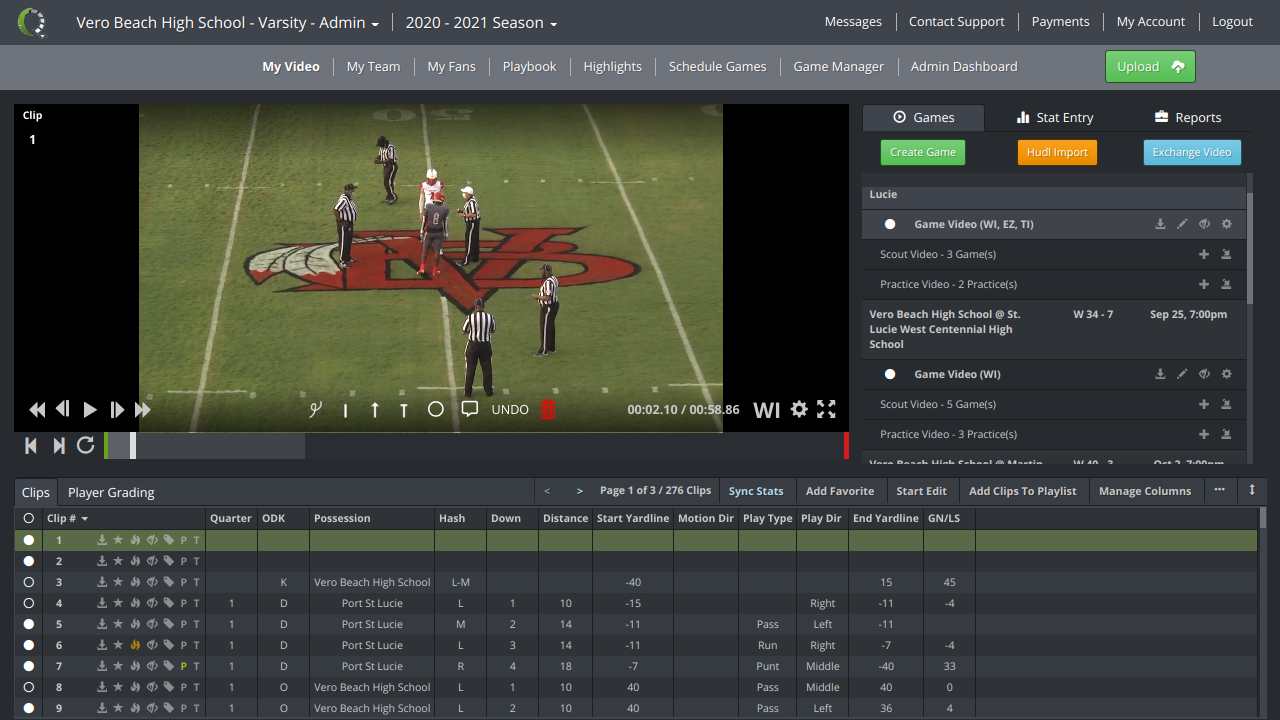
Task: Go to previous clips page arrow
Action: 547,491
